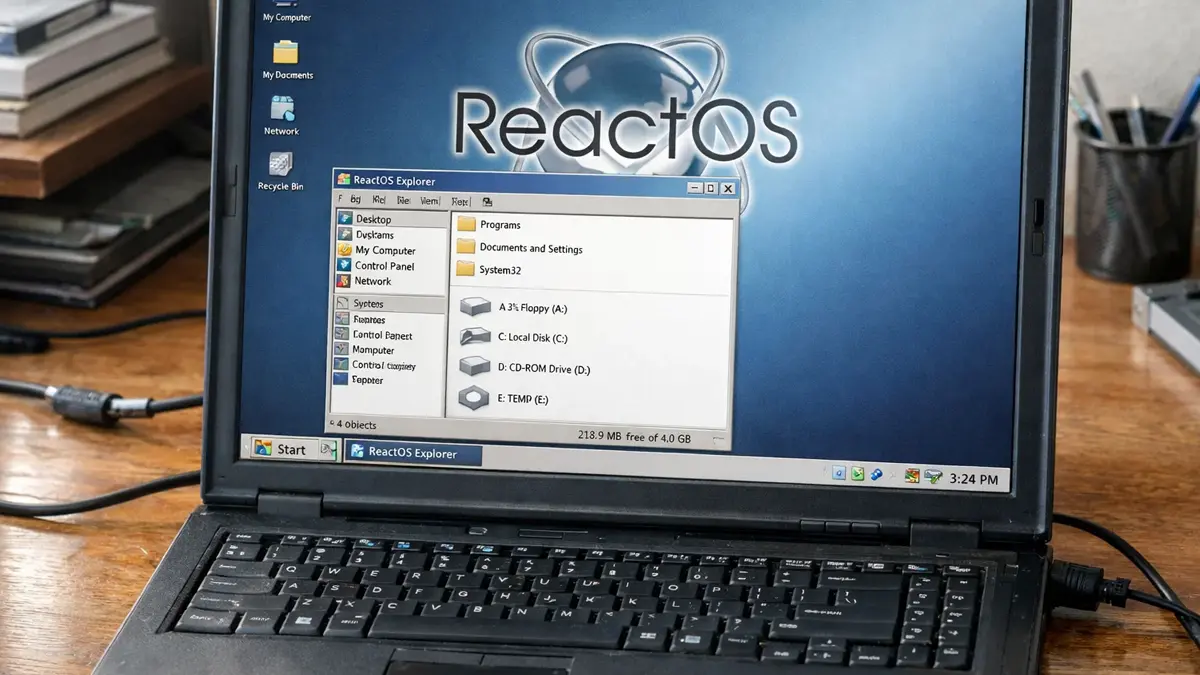Click the '4 objects' status bar text

356,425
